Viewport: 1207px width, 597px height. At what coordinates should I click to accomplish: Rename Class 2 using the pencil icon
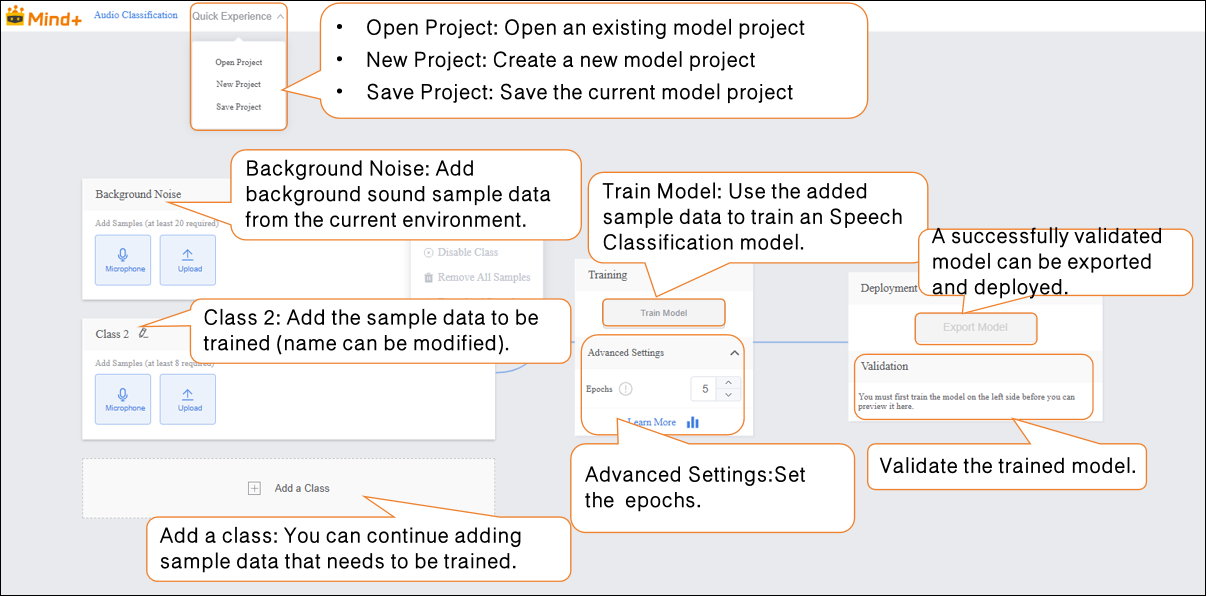144,333
